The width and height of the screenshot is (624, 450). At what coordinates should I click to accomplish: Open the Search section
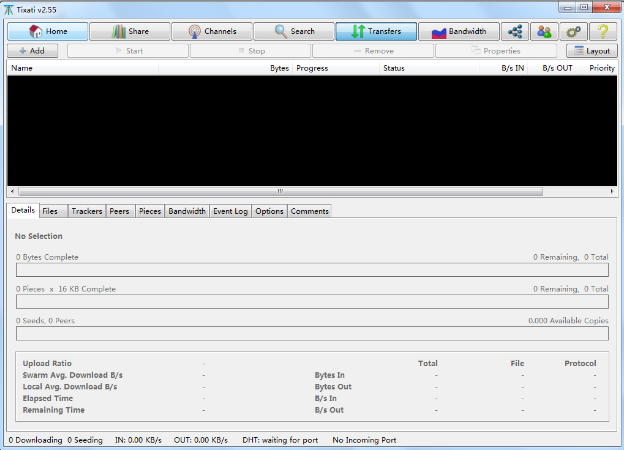tap(292, 31)
